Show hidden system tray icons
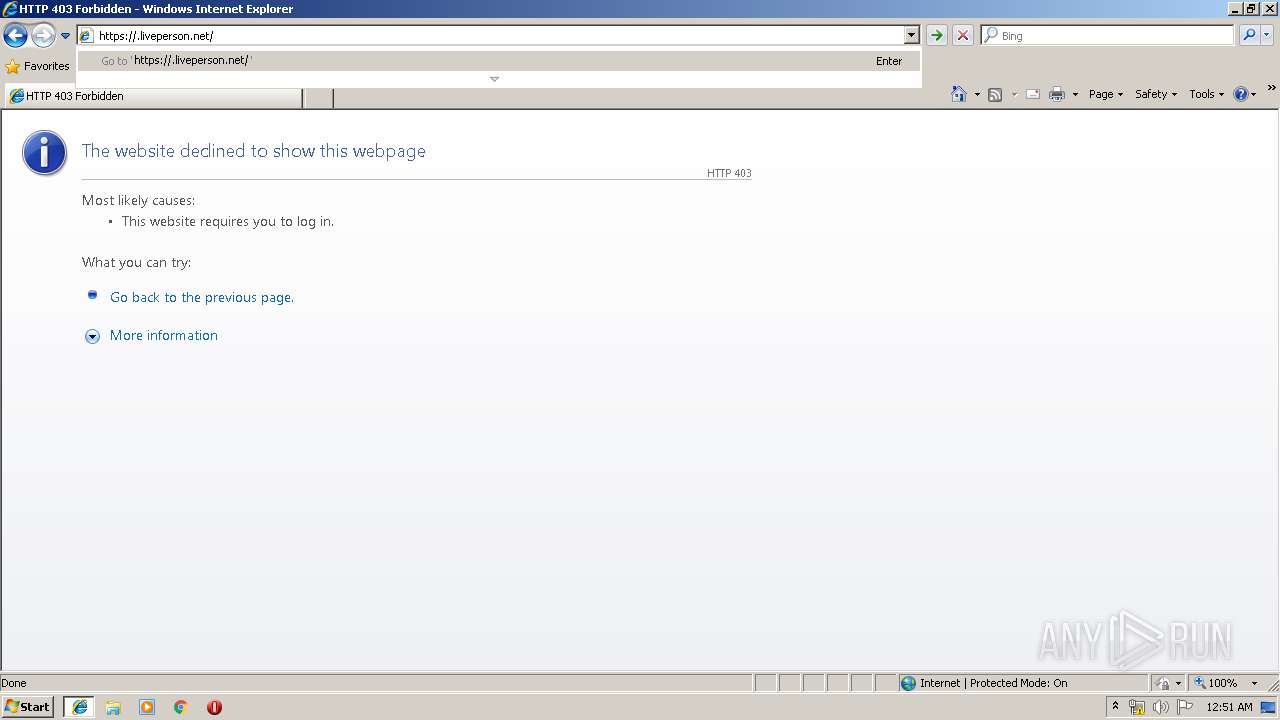The width and height of the screenshot is (1280, 720). point(1115,706)
